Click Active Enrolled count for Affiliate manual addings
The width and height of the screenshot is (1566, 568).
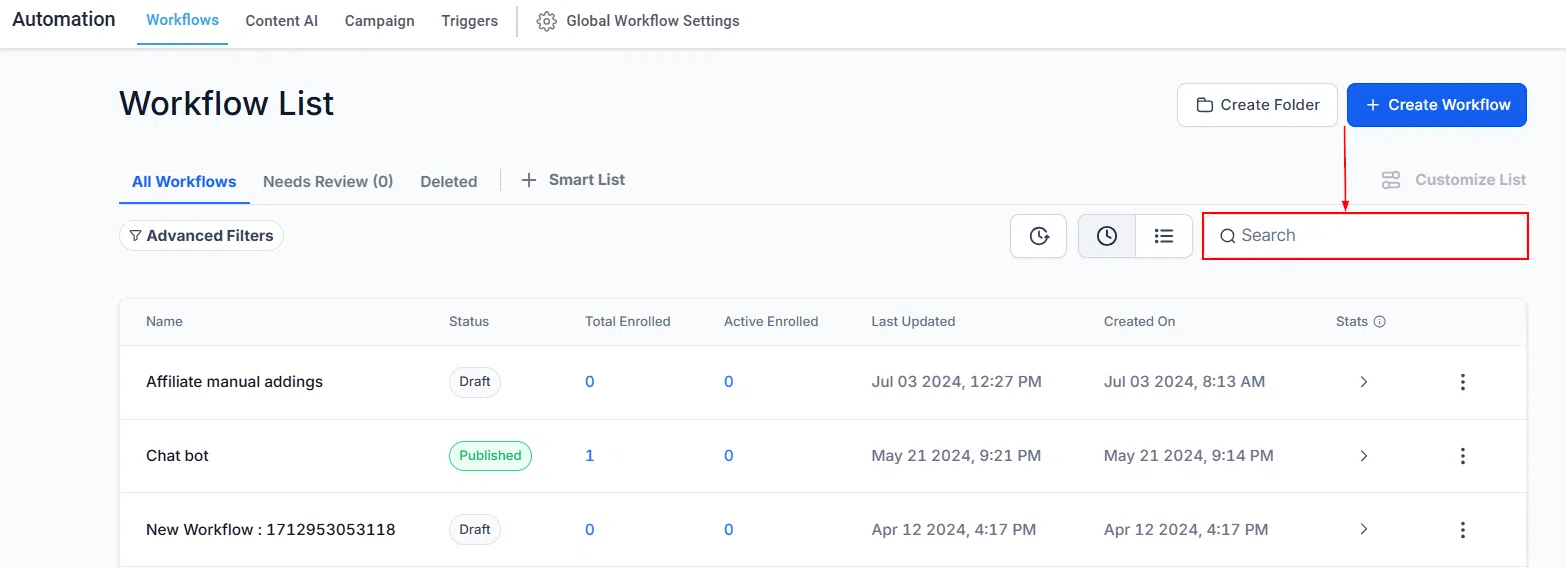[728, 382]
